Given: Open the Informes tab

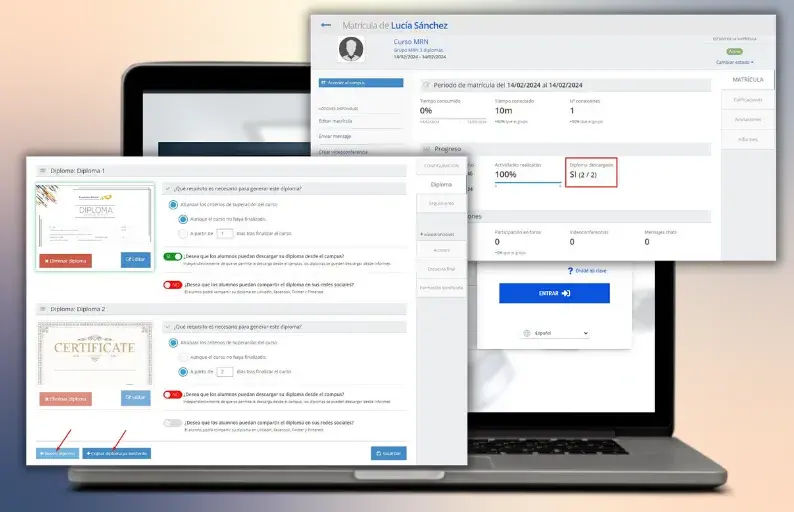Looking at the screenshot, I should [x=747, y=139].
